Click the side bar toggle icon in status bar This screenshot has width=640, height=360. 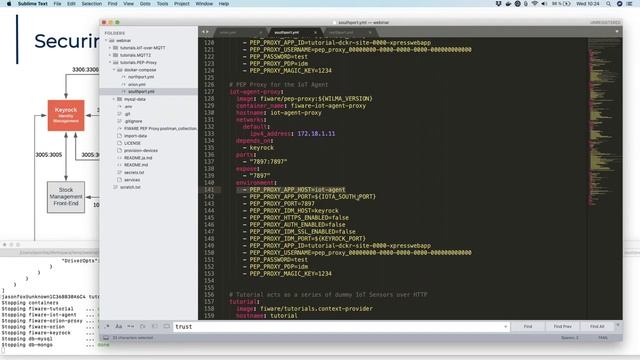106,338
